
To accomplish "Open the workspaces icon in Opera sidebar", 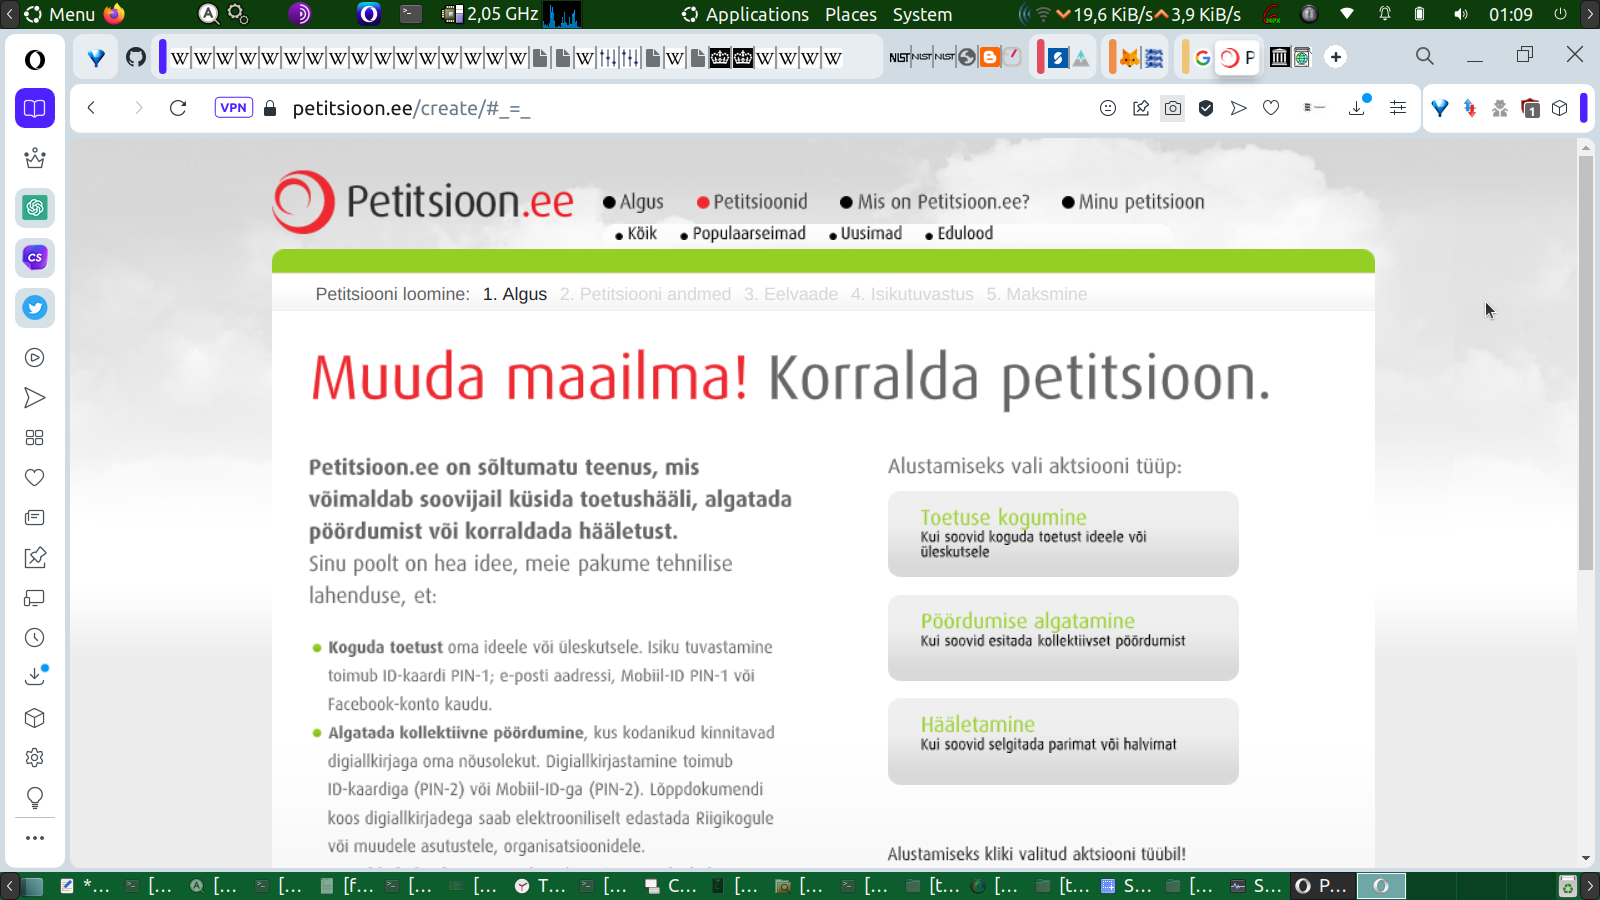I will coord(35,108).
